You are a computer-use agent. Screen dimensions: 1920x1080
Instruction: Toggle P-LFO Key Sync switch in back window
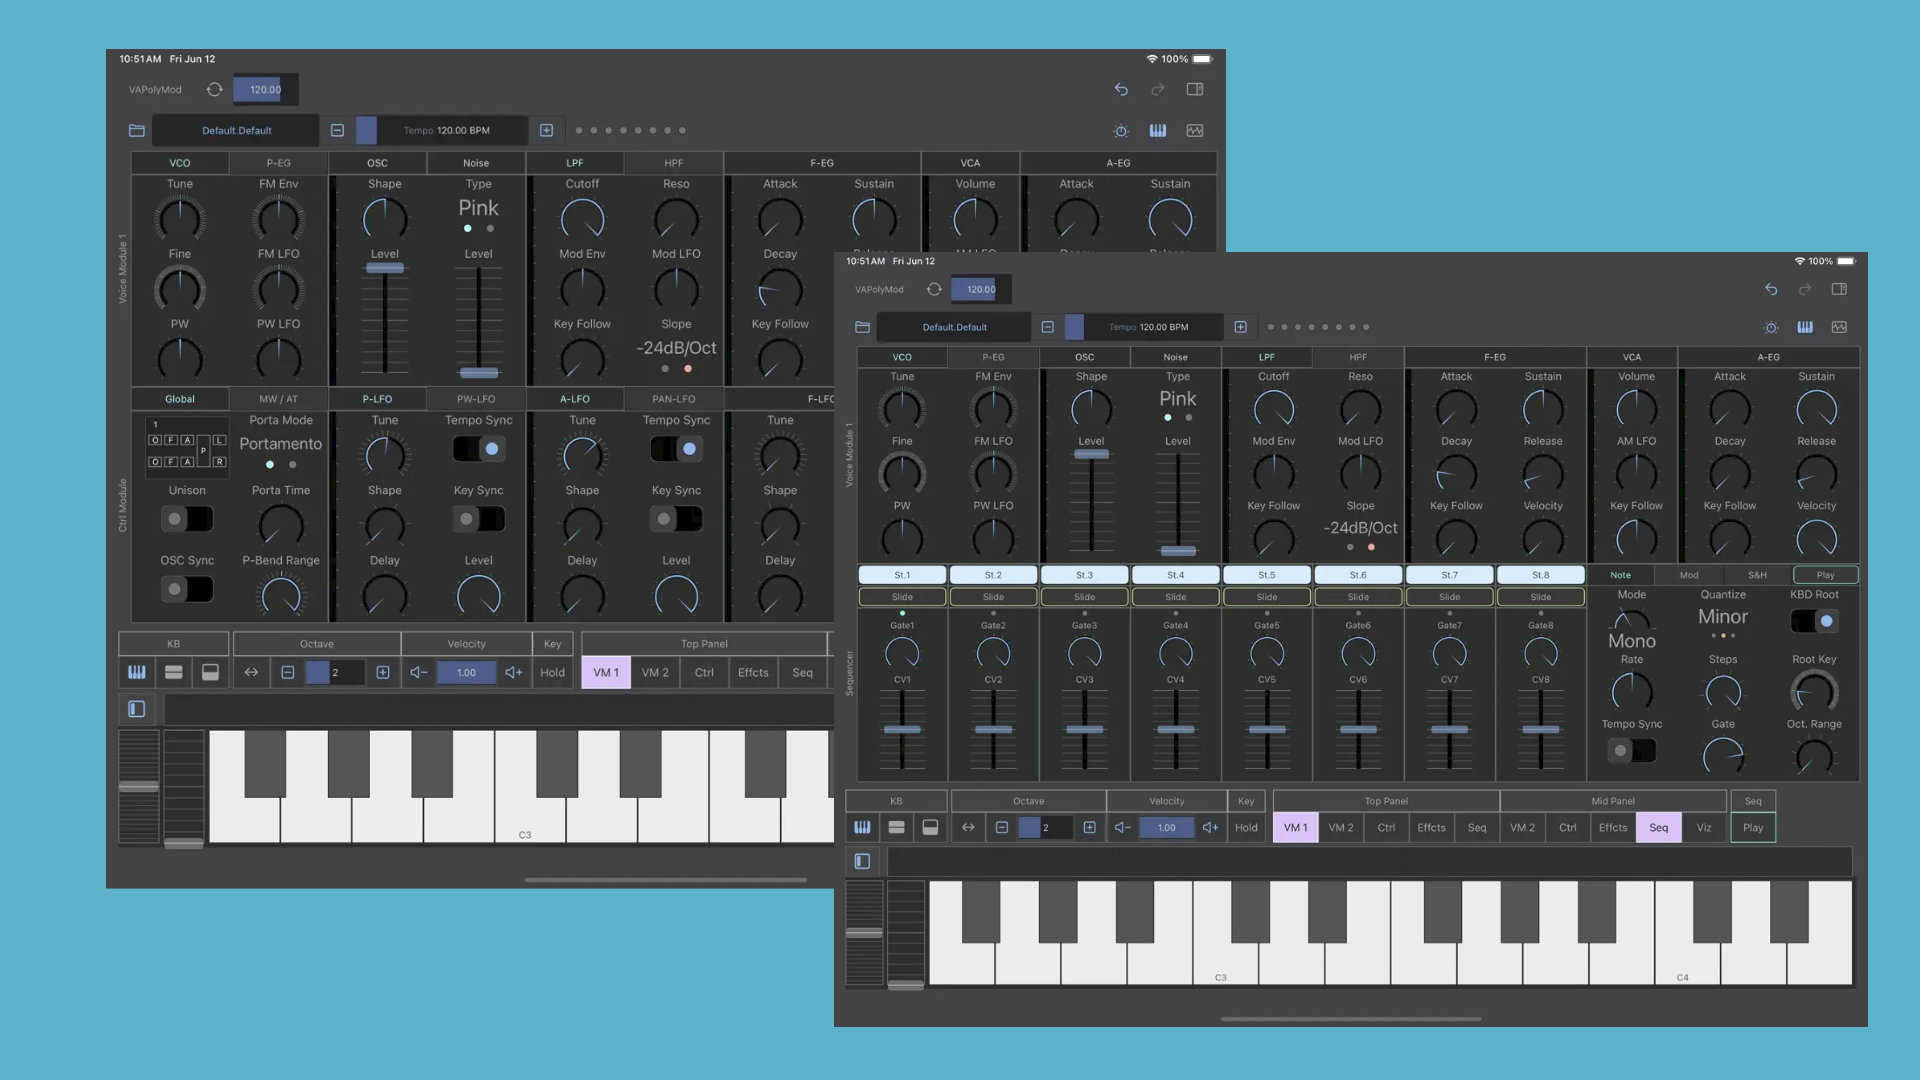478,519
